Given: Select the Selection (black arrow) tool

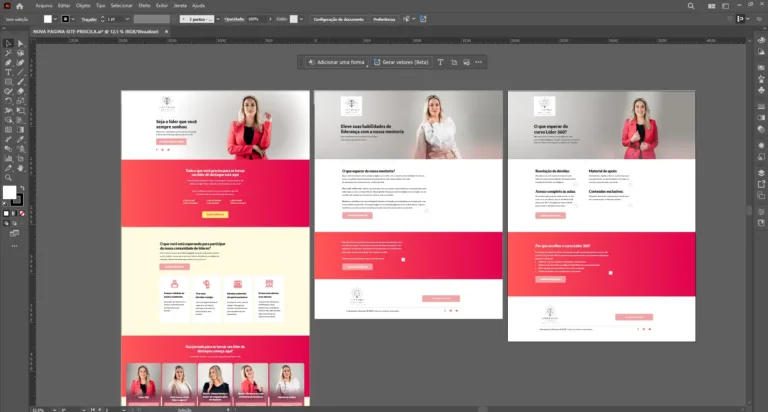Looking at the screenshot, I should [8, 44].
